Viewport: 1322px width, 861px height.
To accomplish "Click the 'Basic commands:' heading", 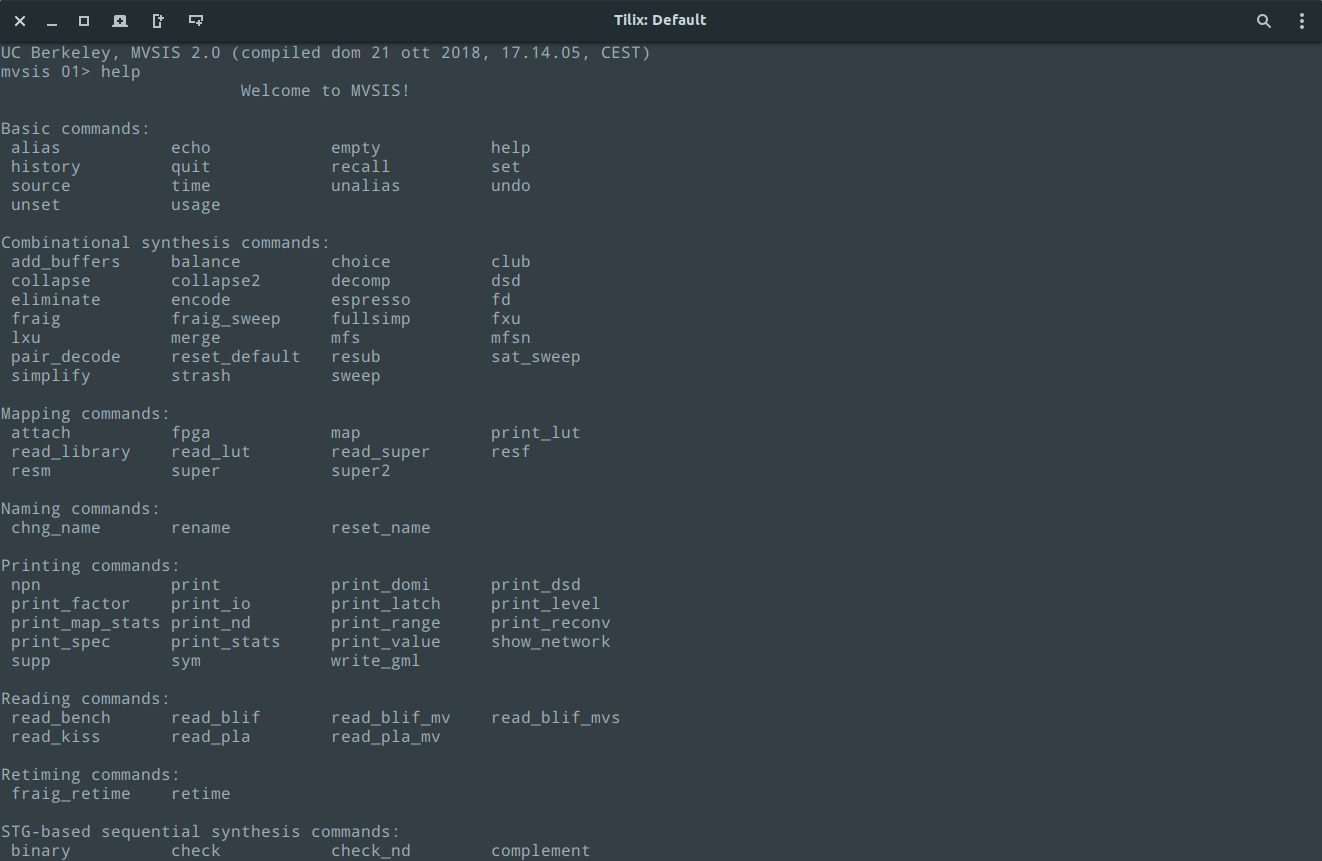I will tap(76, 129).
